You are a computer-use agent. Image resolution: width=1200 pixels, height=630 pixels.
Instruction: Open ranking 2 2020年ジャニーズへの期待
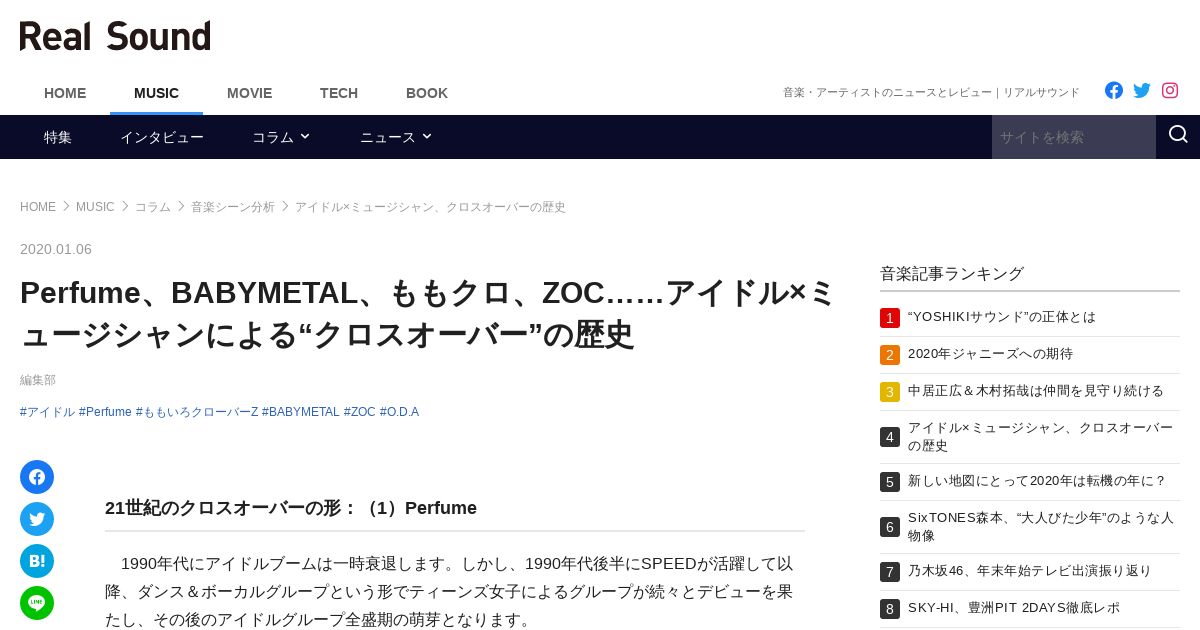point(990,354)
